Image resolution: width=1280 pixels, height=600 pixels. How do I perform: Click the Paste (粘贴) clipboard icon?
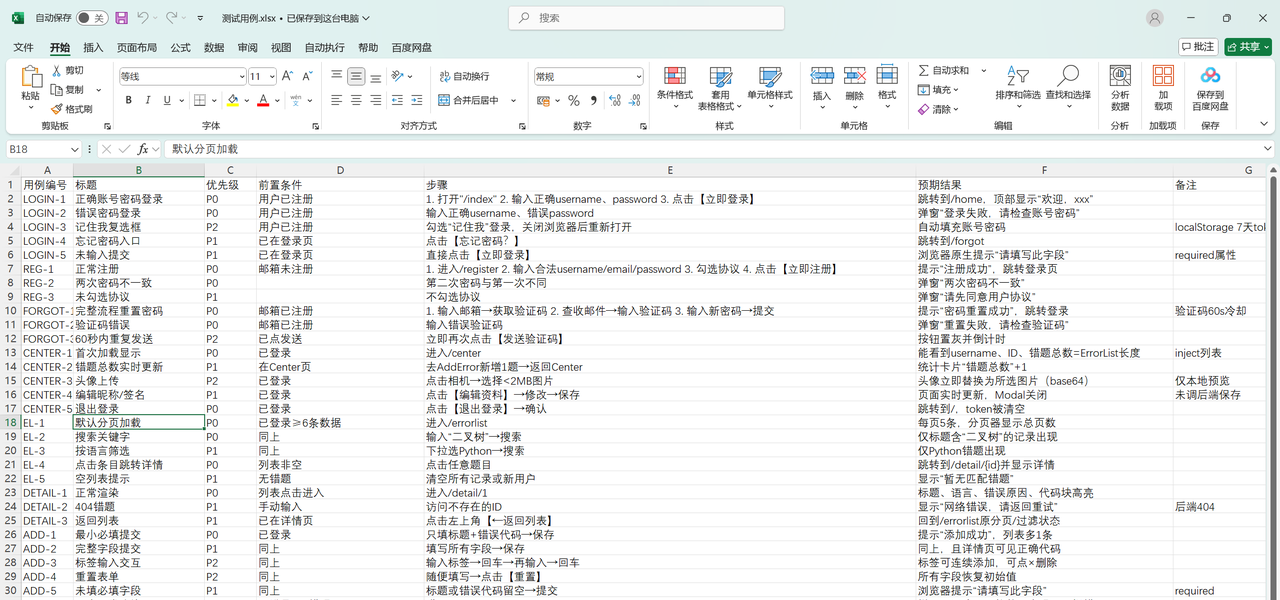[x=31, y=76]
